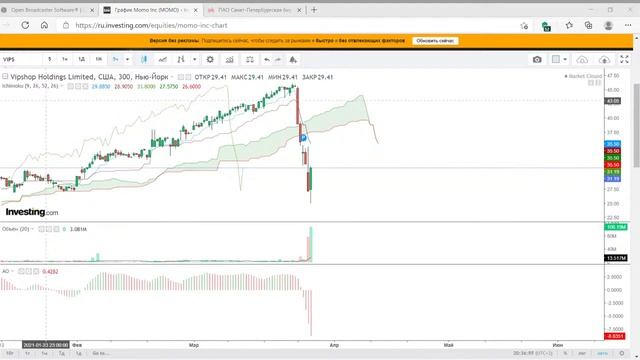The image size is (640, 360).
Task: Enter fullscreen chart mode icon
Action: coord(624,60)
